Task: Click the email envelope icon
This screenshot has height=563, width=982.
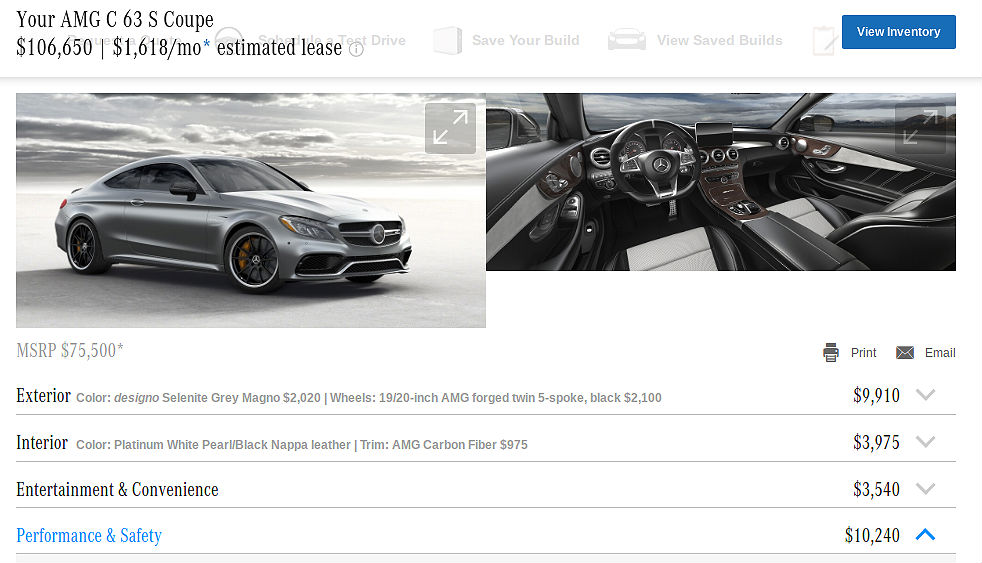Action: point(904,353)
